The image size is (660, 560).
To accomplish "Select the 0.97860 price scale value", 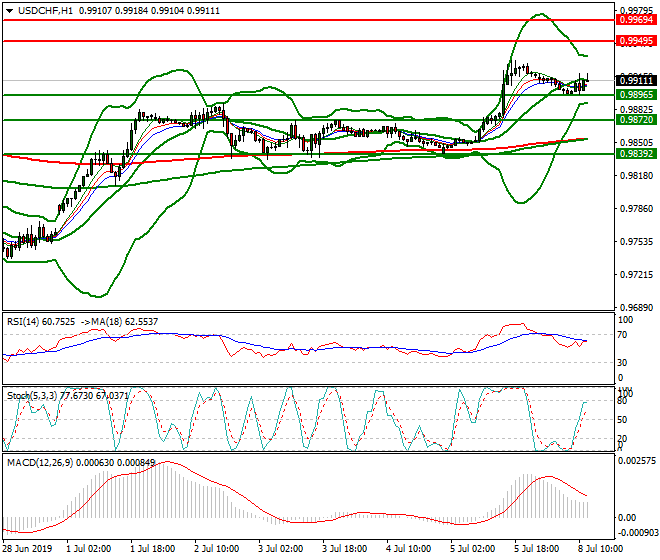I will [637, 208].
